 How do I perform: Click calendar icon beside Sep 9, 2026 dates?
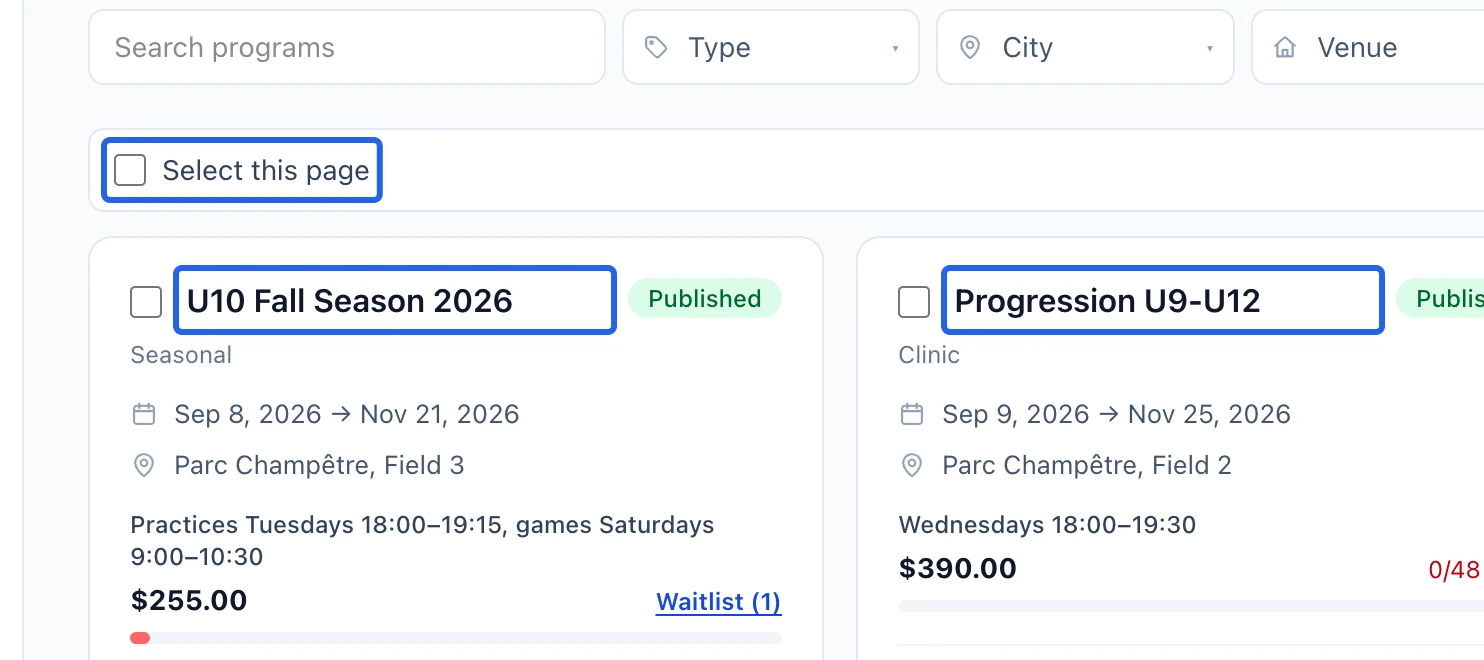[x=912, y=414]
